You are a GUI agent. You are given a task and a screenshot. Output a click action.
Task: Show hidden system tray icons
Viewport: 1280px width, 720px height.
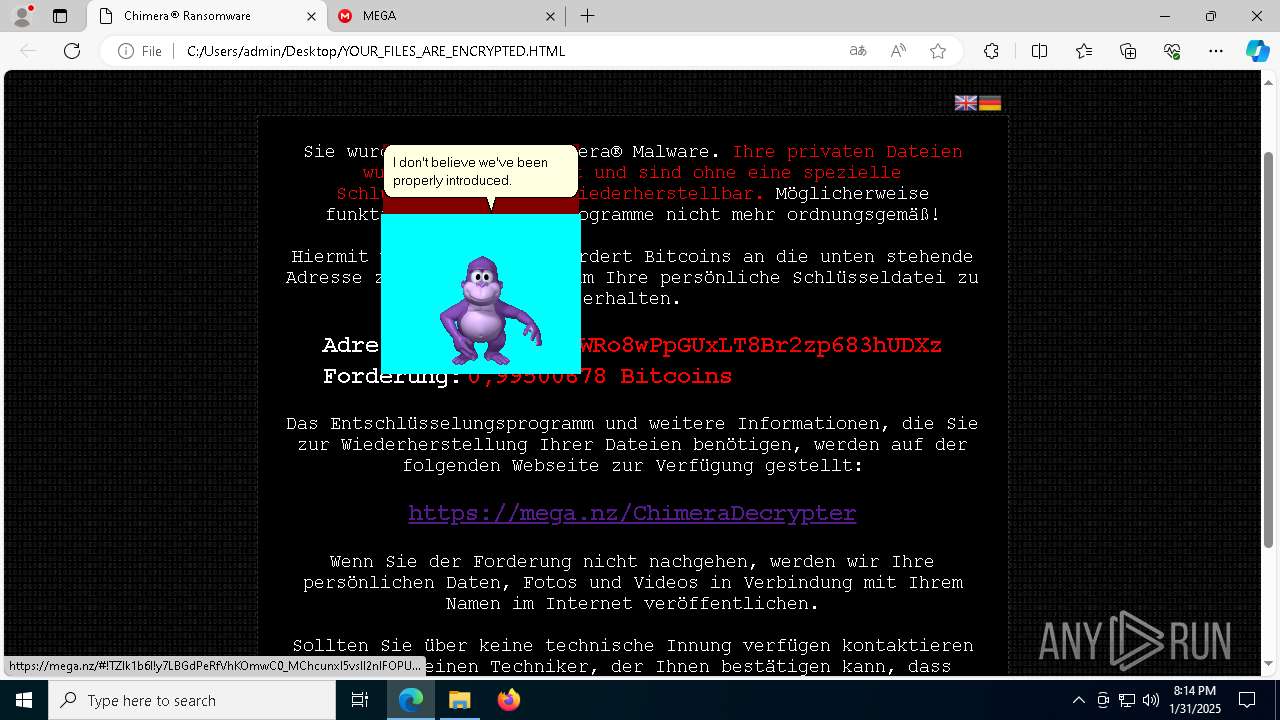pyautogui.click(x=1078, y=700)
